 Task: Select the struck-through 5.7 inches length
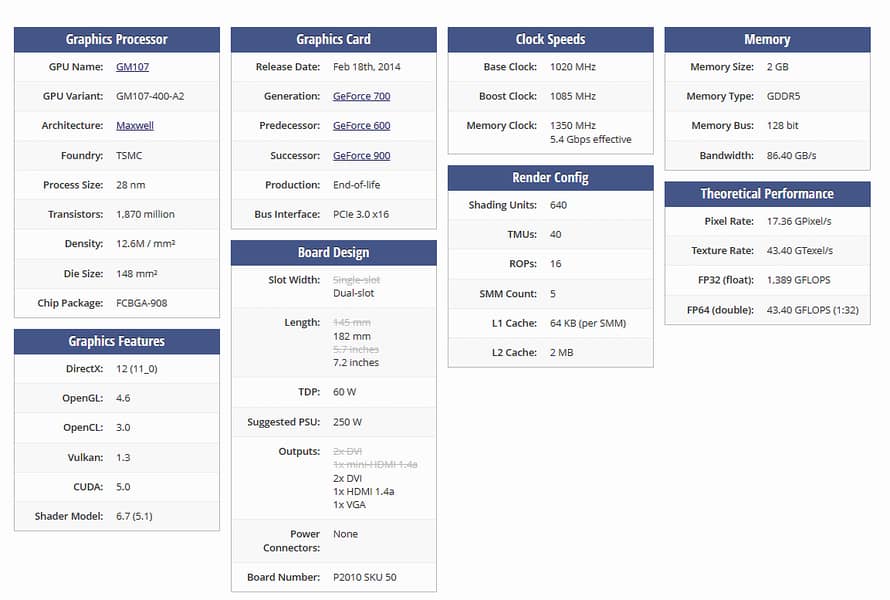click(x=355, y=349)
